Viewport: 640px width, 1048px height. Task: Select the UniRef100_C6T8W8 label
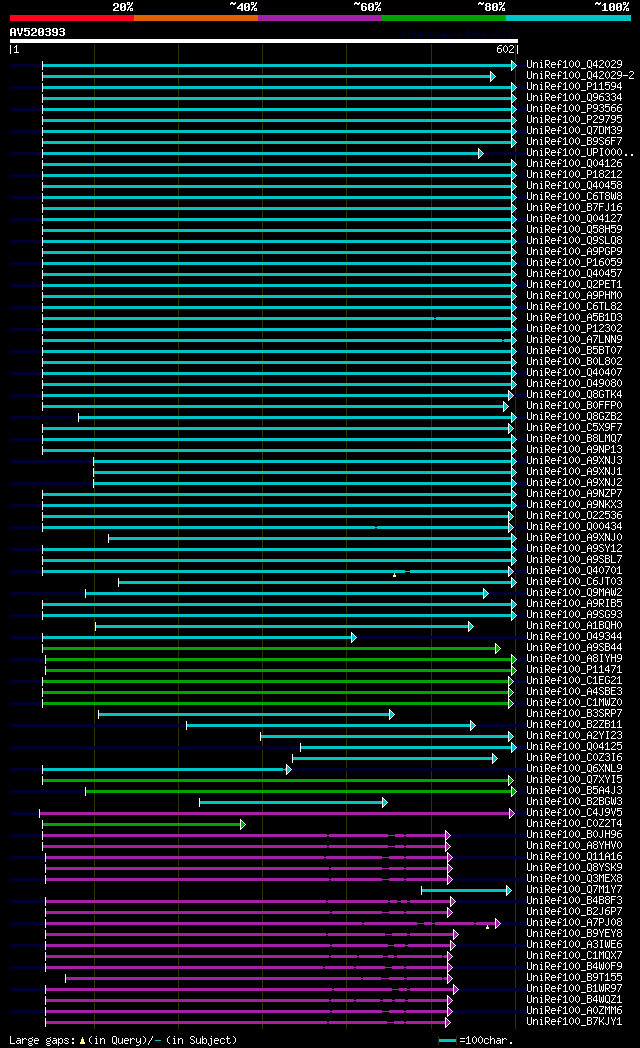pos(574,196)
